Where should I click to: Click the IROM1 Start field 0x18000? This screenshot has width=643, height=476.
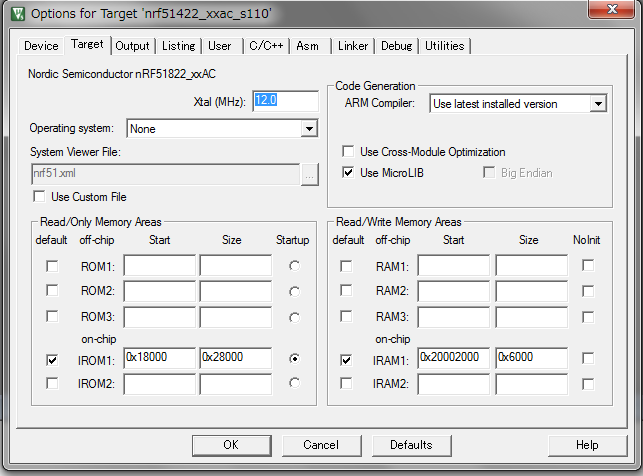(160, 358)
